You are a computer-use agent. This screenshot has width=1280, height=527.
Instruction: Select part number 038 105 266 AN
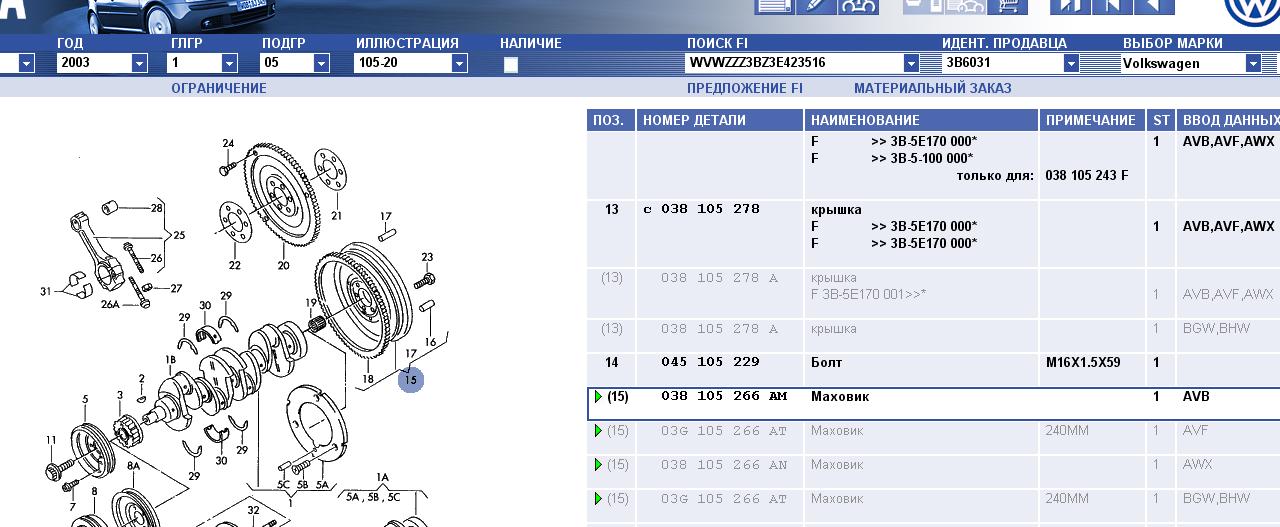click(724, 465)
